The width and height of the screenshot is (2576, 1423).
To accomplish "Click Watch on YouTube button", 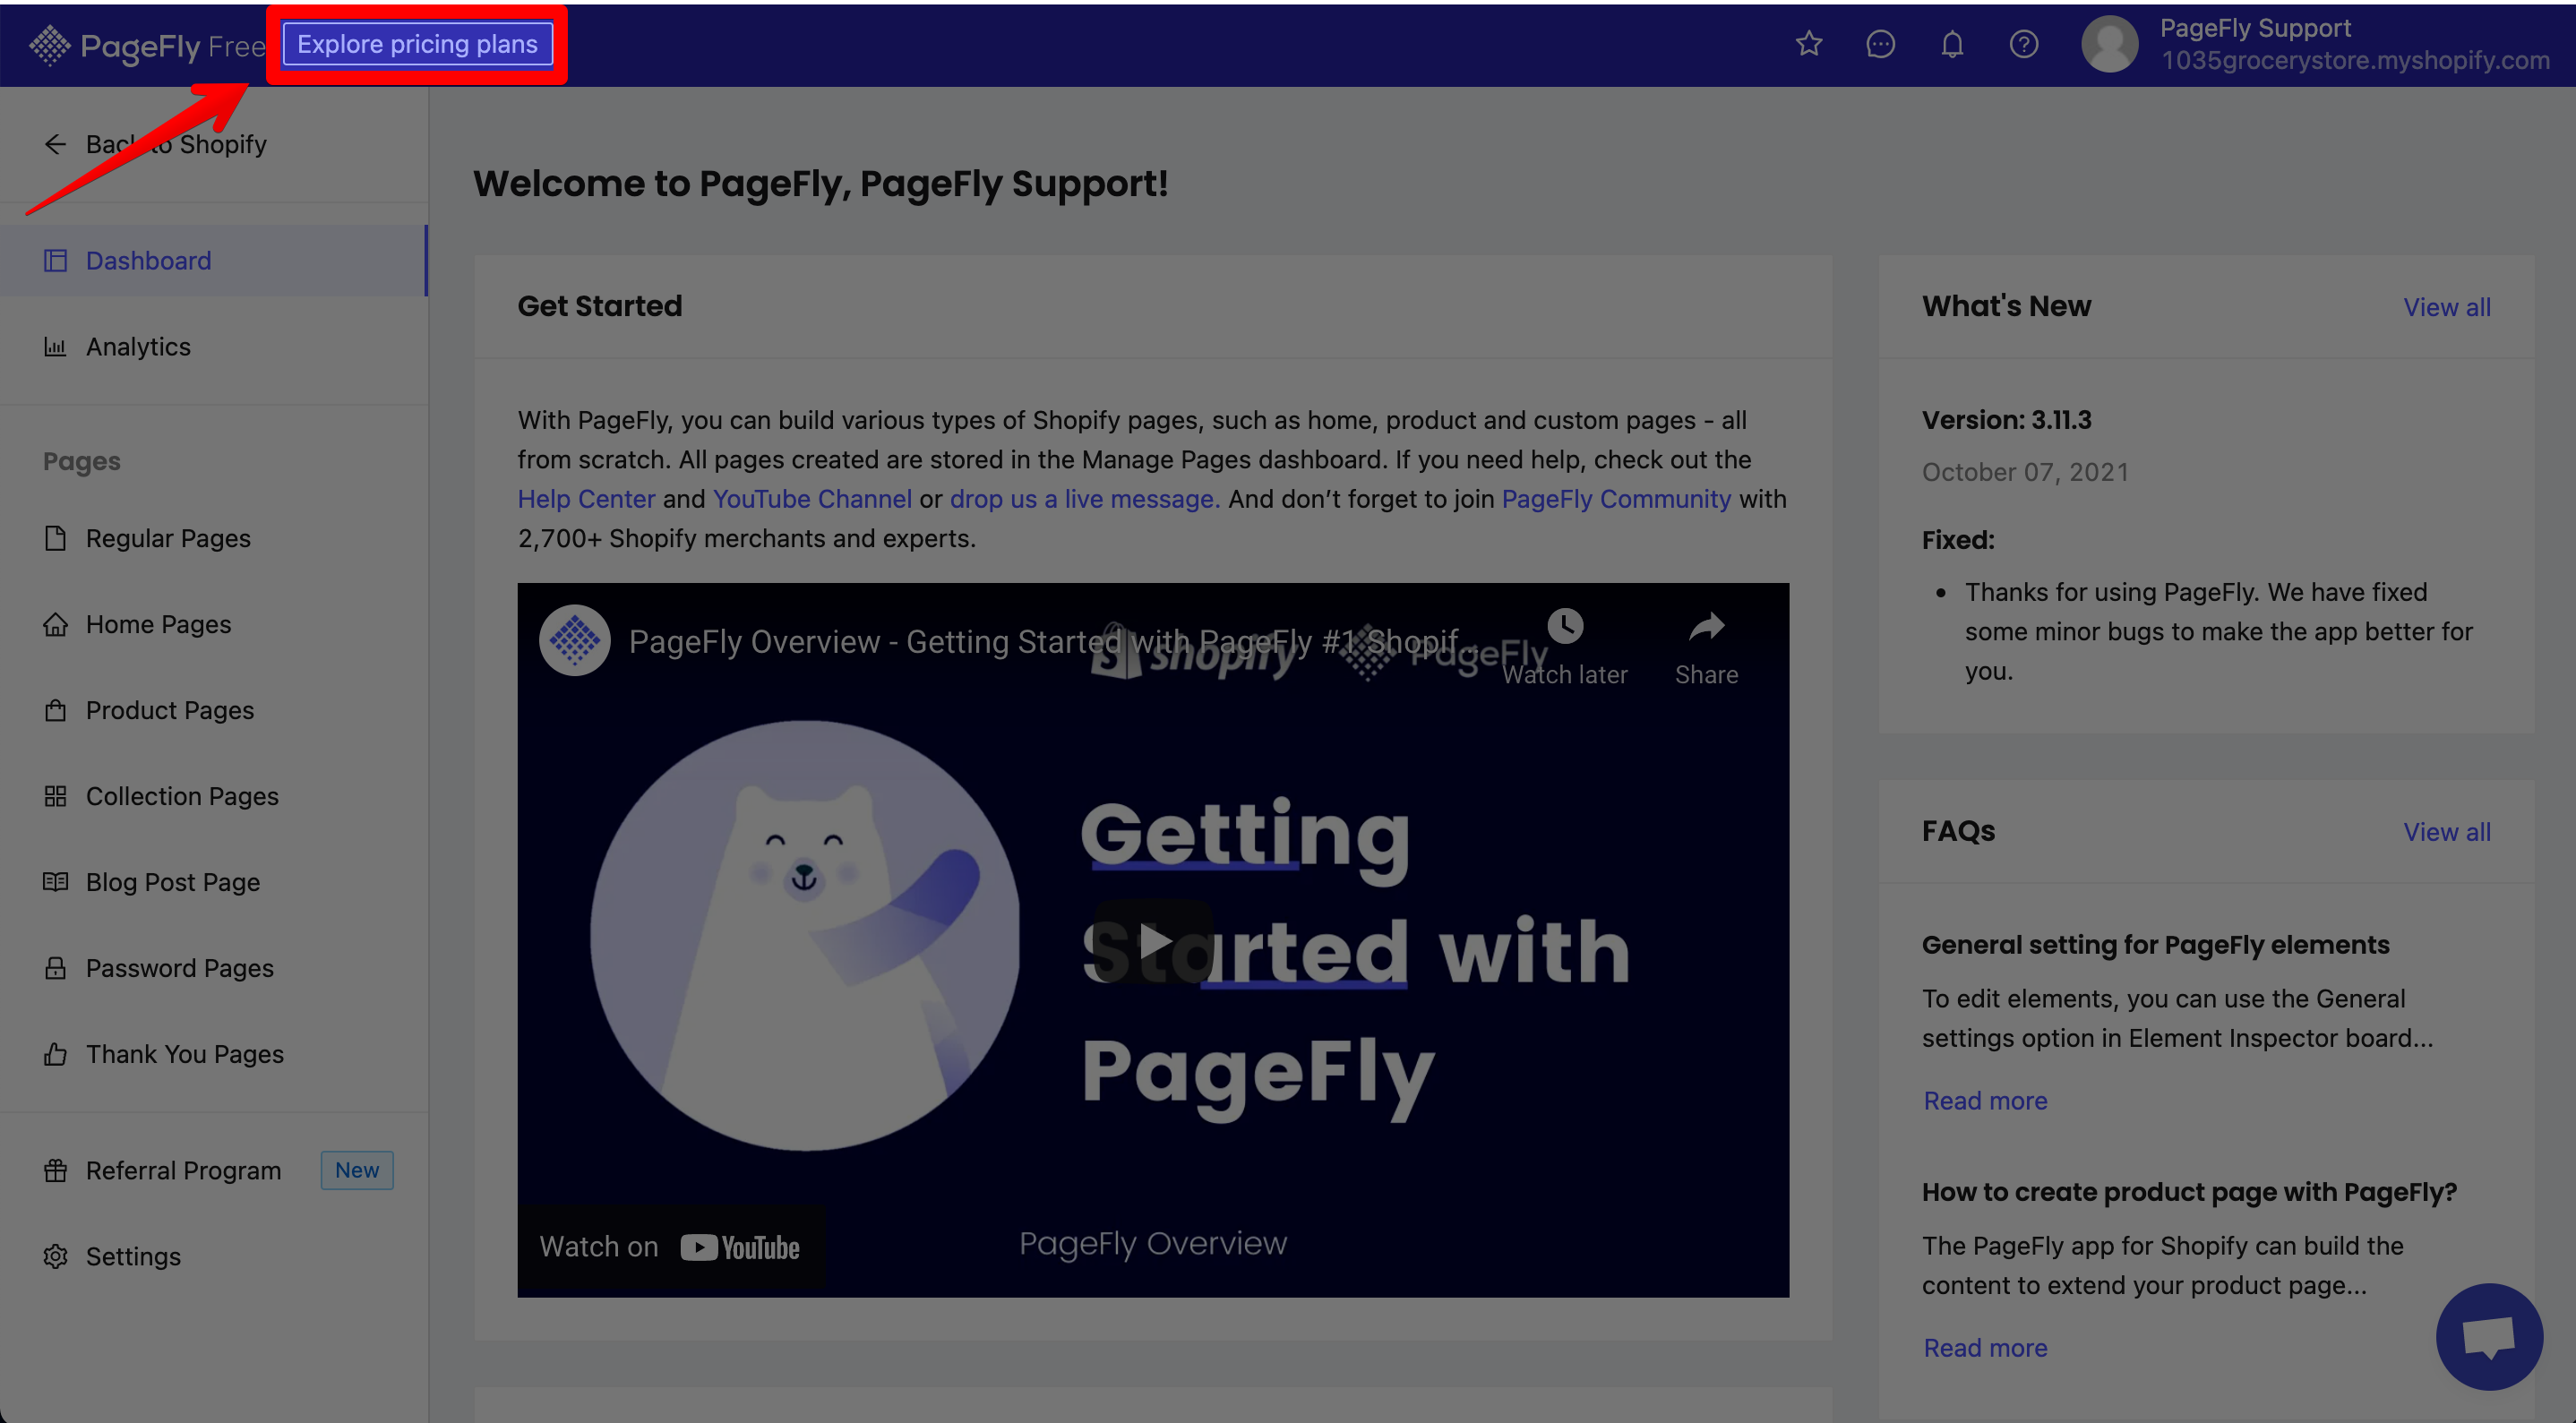I will tap(670, 1247).
